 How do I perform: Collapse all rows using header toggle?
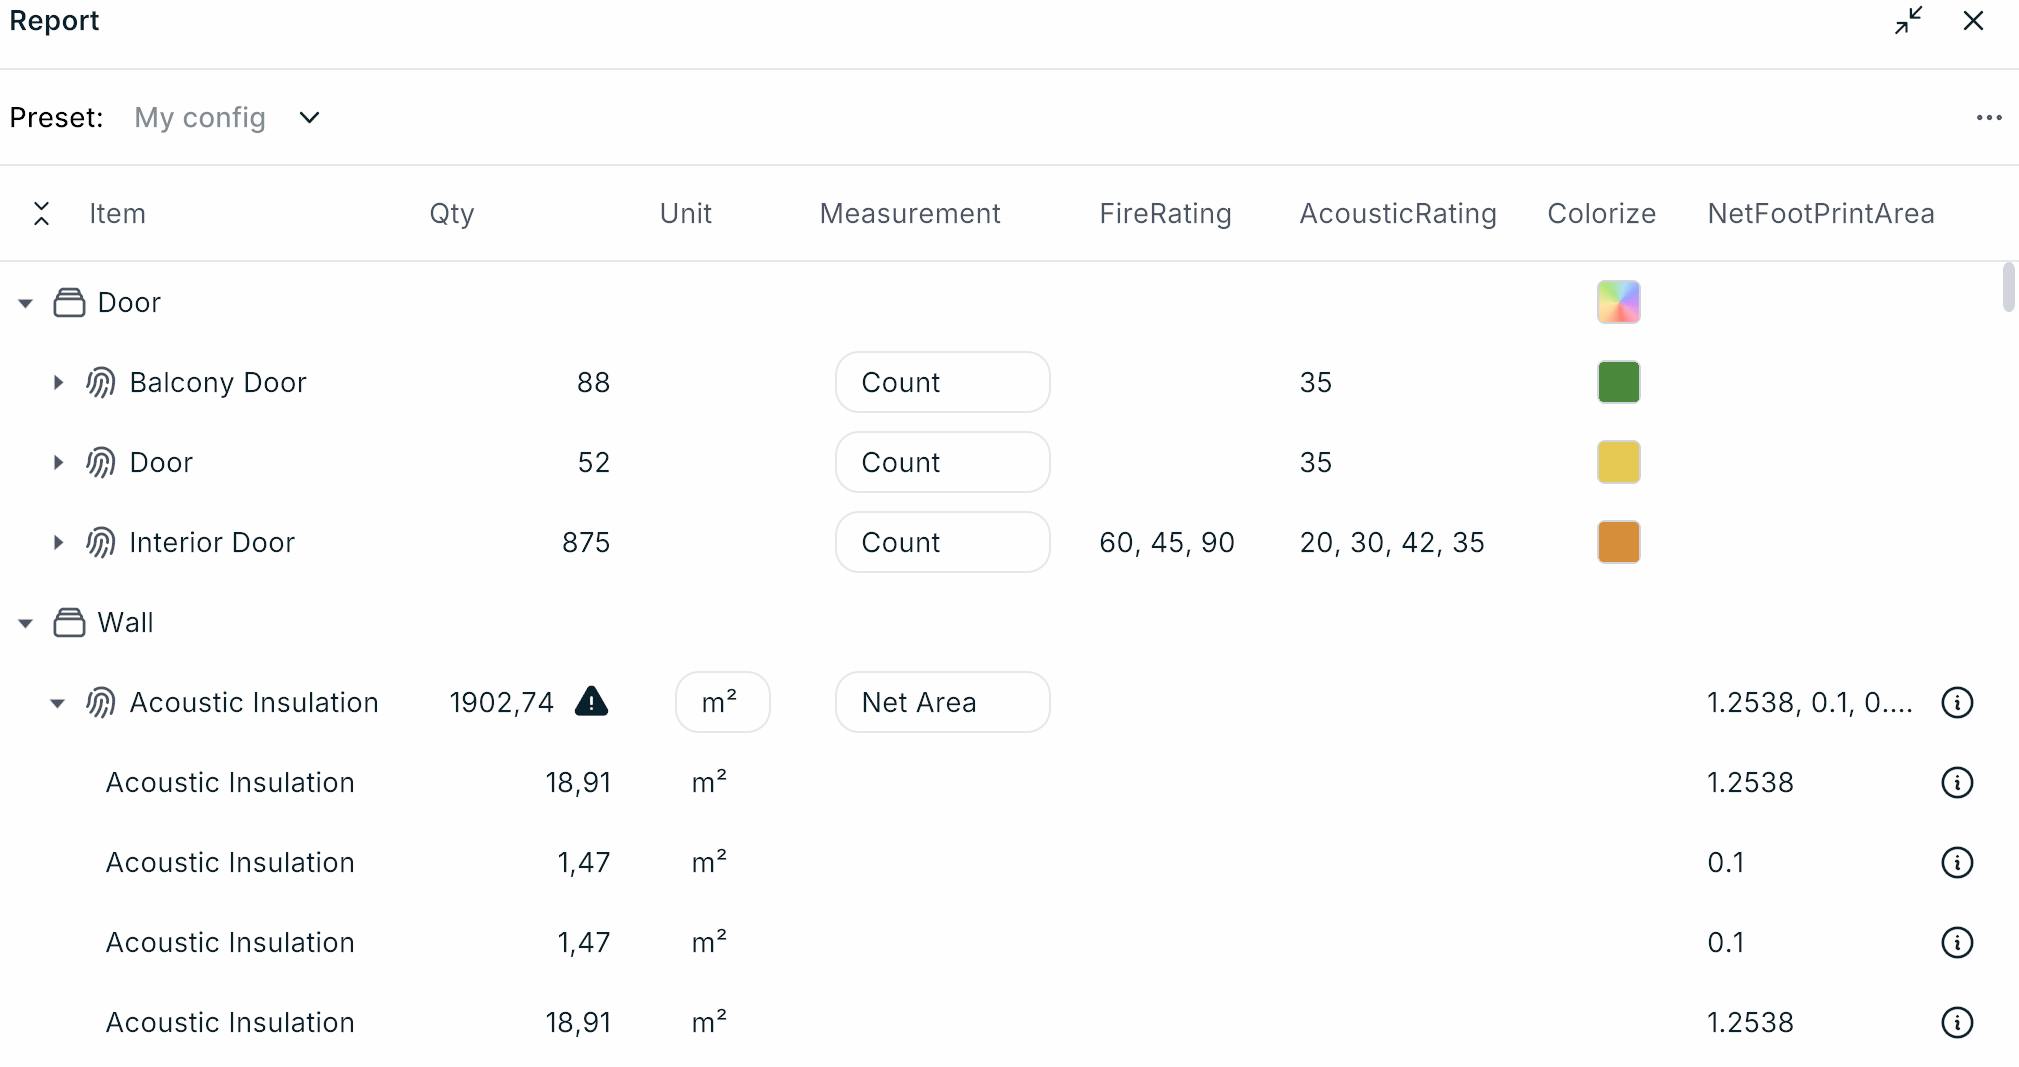point(41,214)
